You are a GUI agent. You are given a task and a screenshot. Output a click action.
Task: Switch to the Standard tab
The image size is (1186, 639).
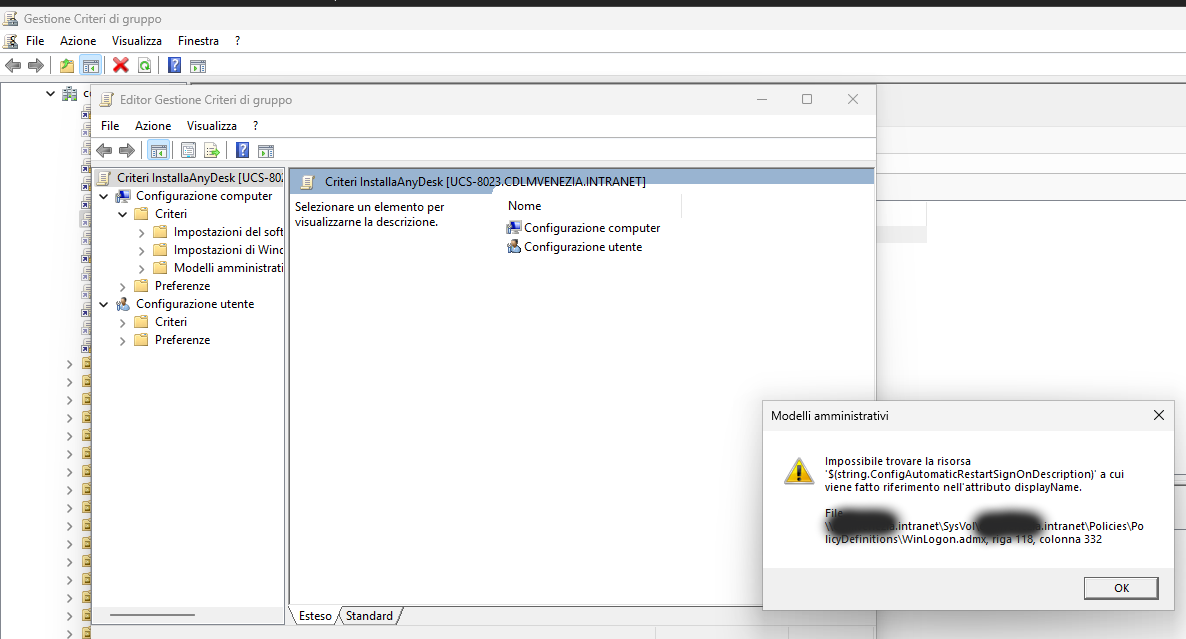pyautogui.click(x=369, y=616)
